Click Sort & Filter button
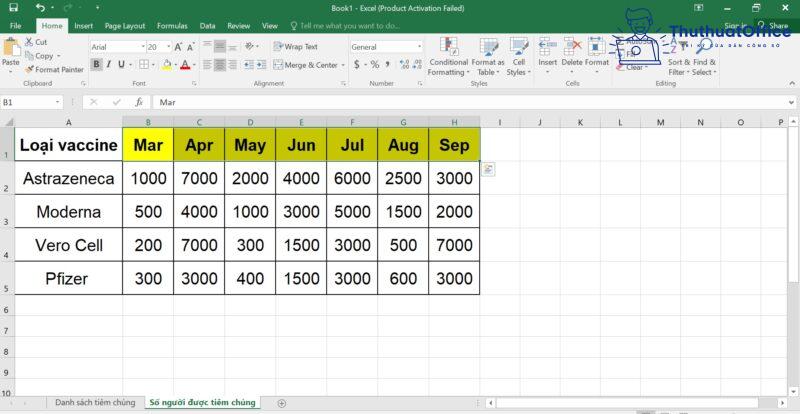Image resolution: width=800 pixels, height=414 pixels. [x=679, y=57]
